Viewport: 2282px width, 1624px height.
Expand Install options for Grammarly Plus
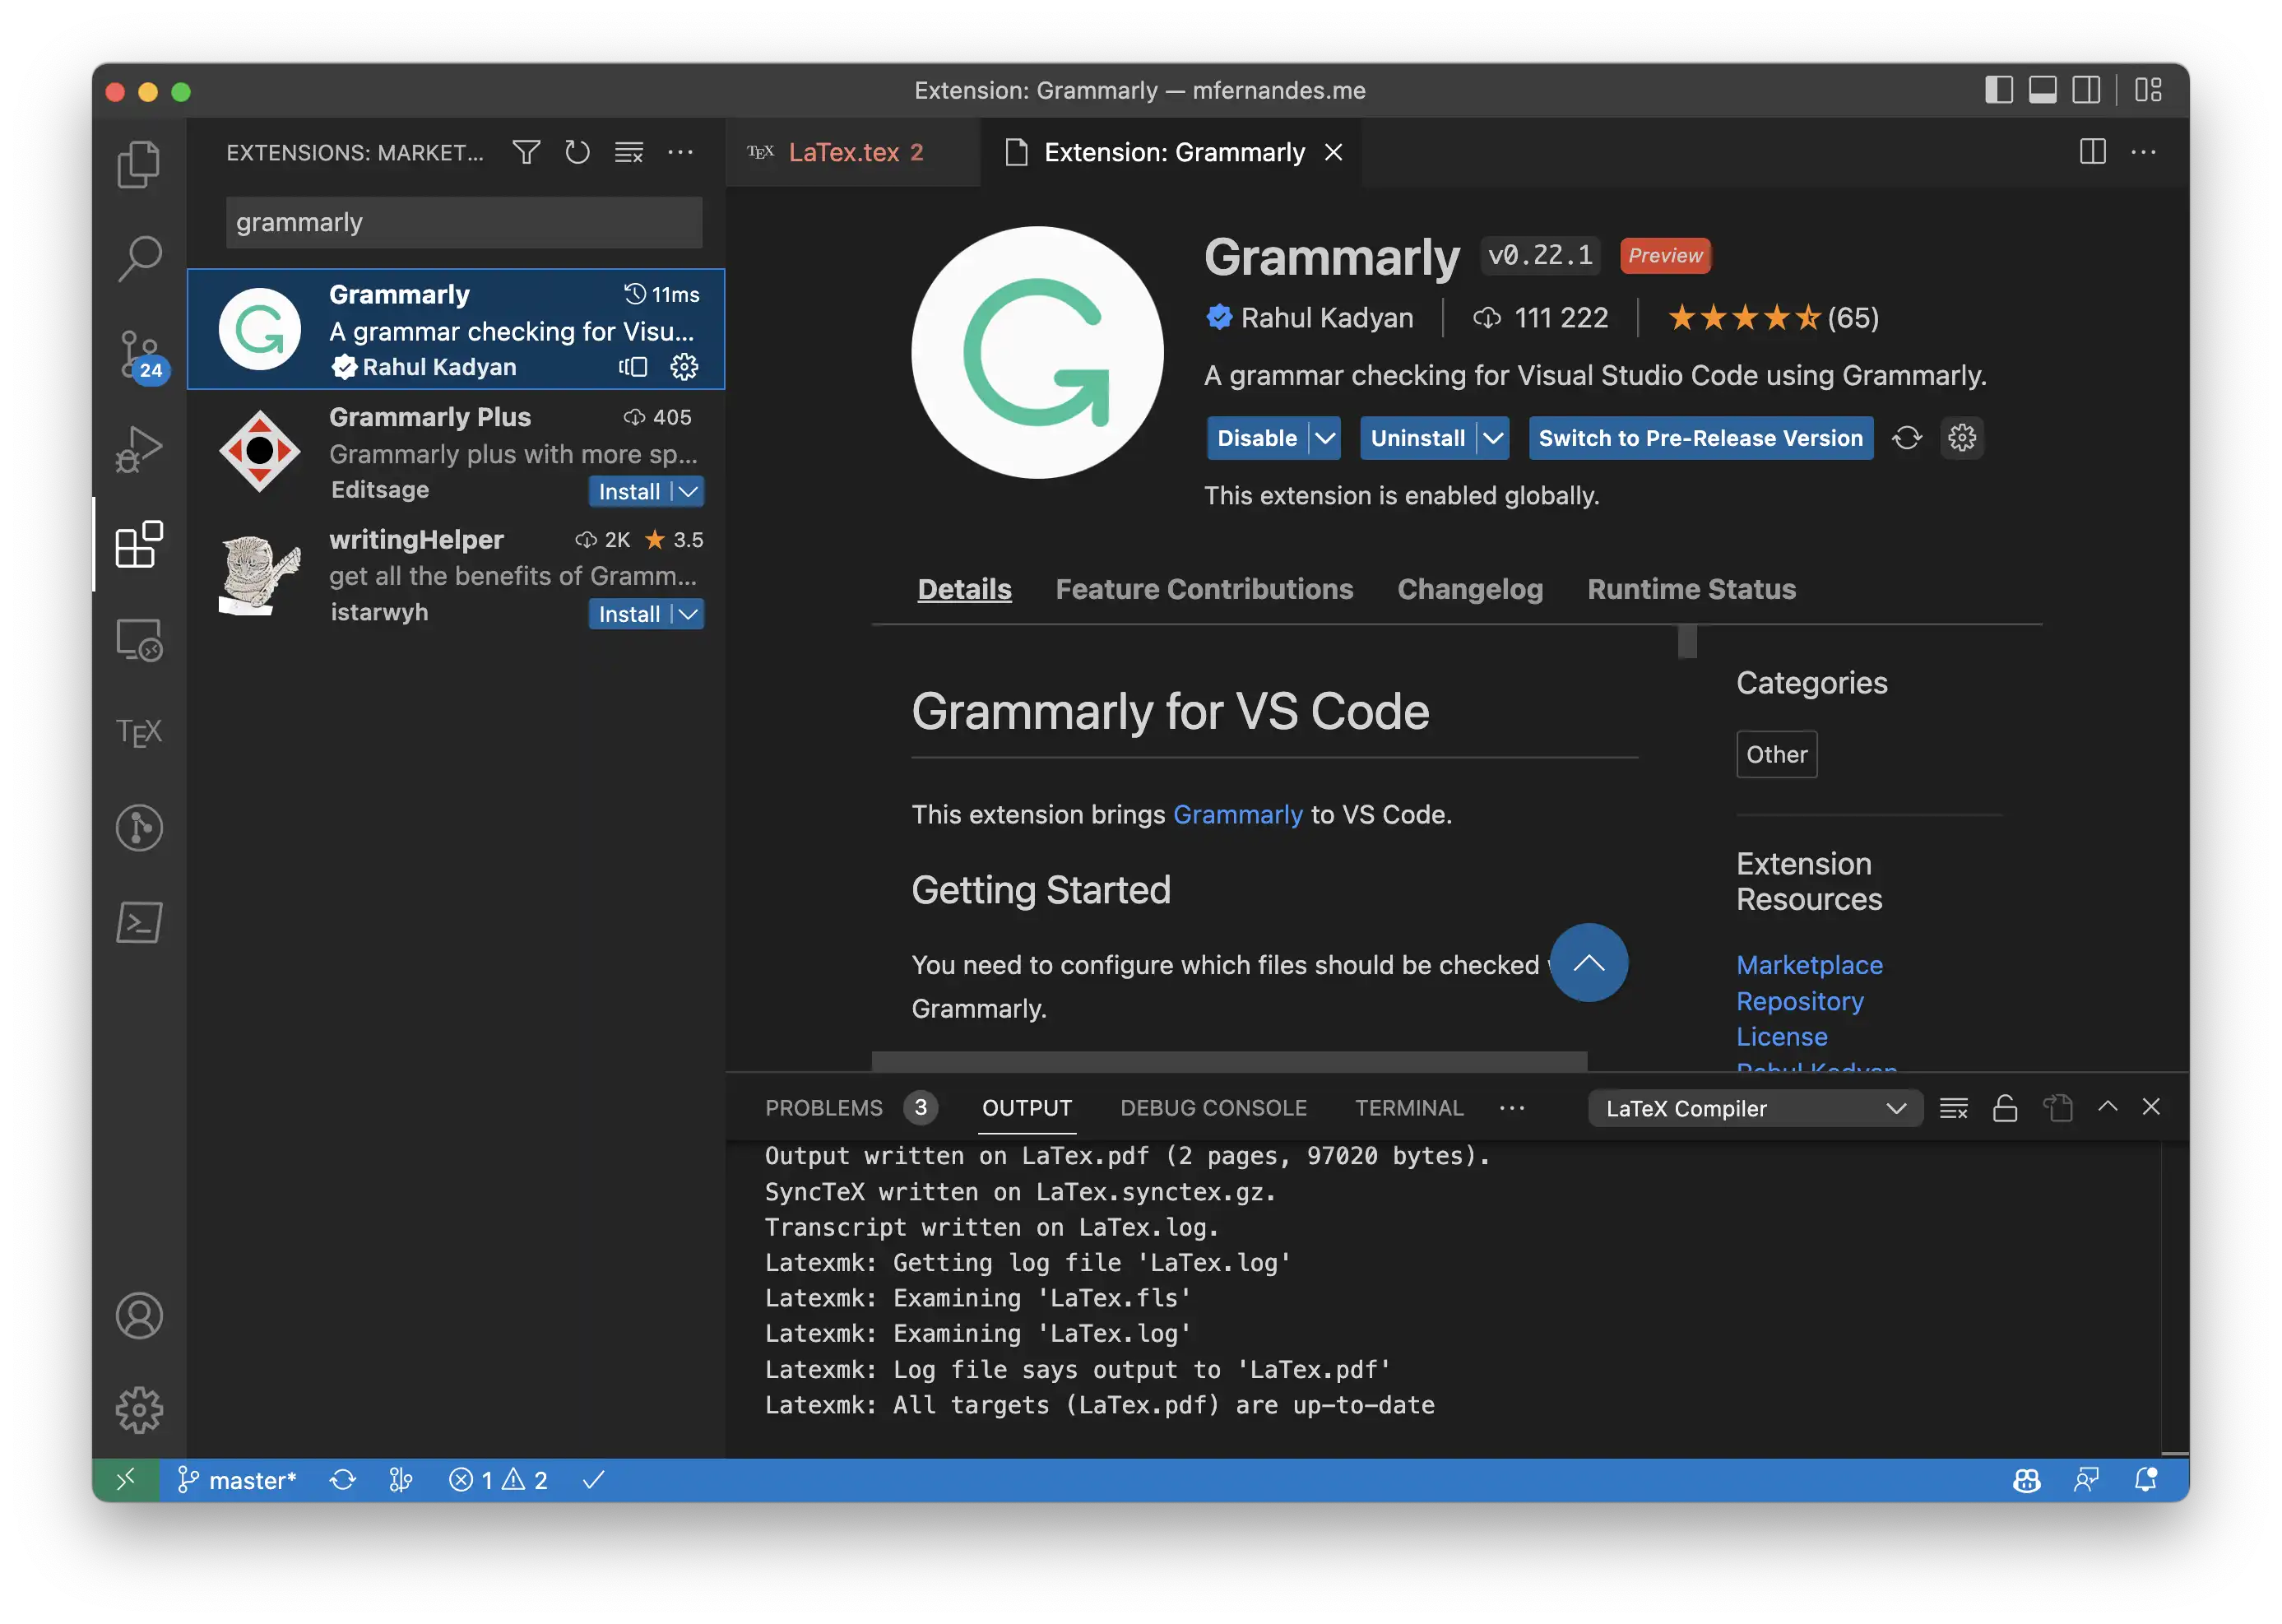687,491
